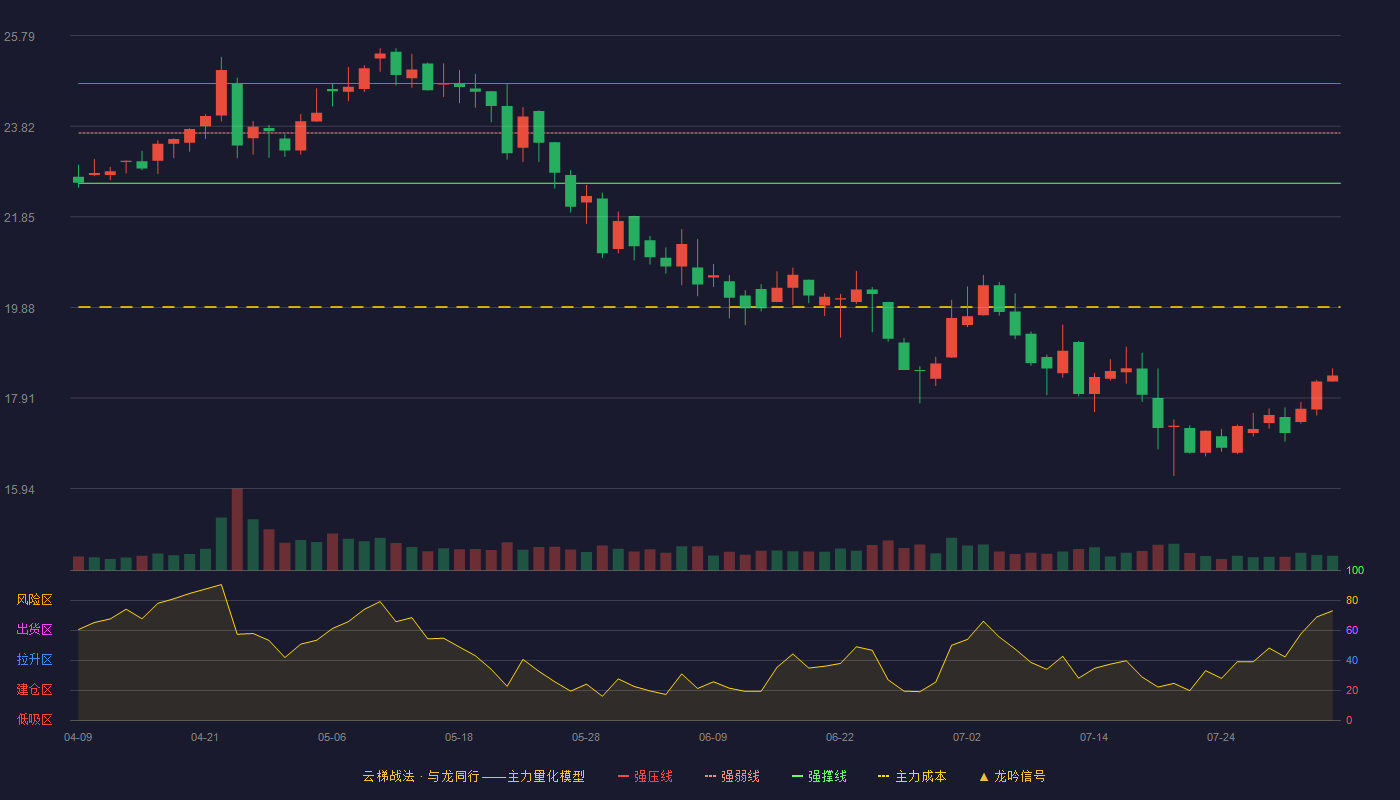Toggle the 强撑线 legend entry
Screen dimensions: 1400x800
819,776
